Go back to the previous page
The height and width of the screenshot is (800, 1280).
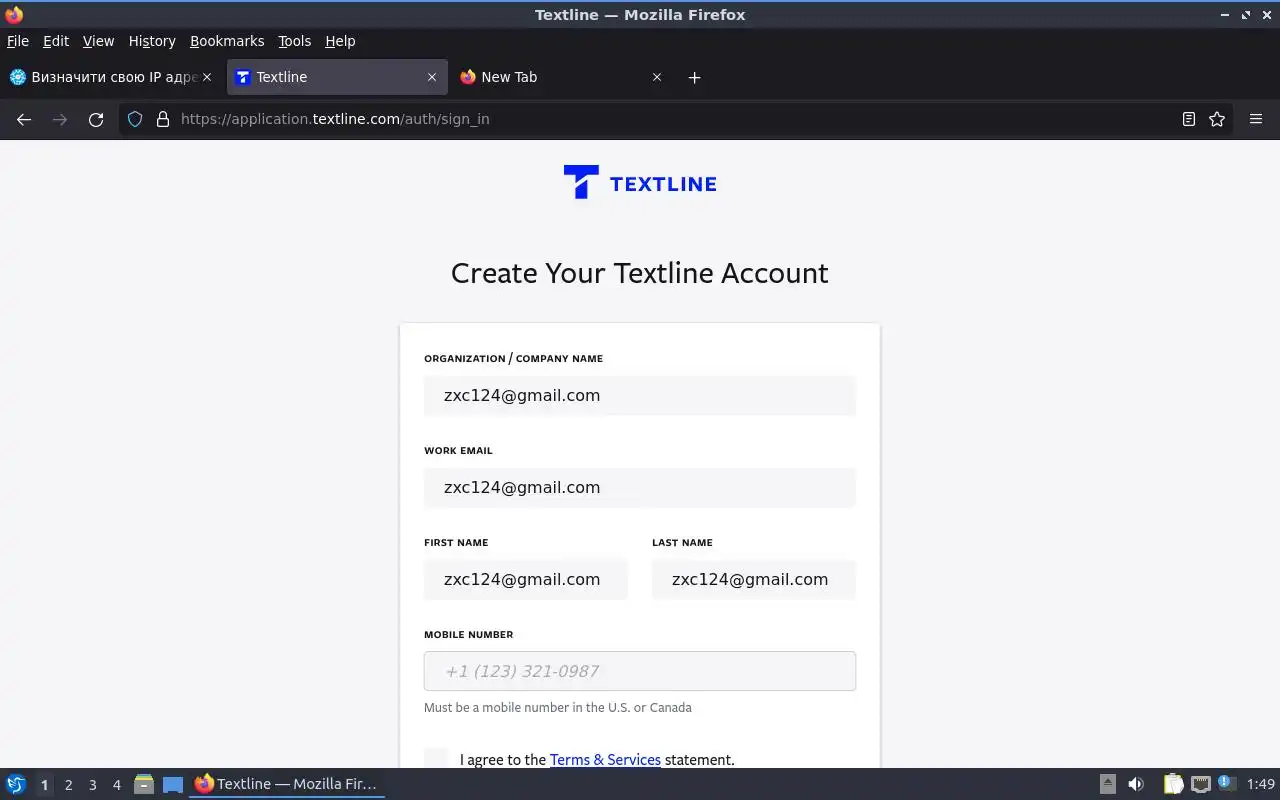pyautogui.click(x=24, y=119)
